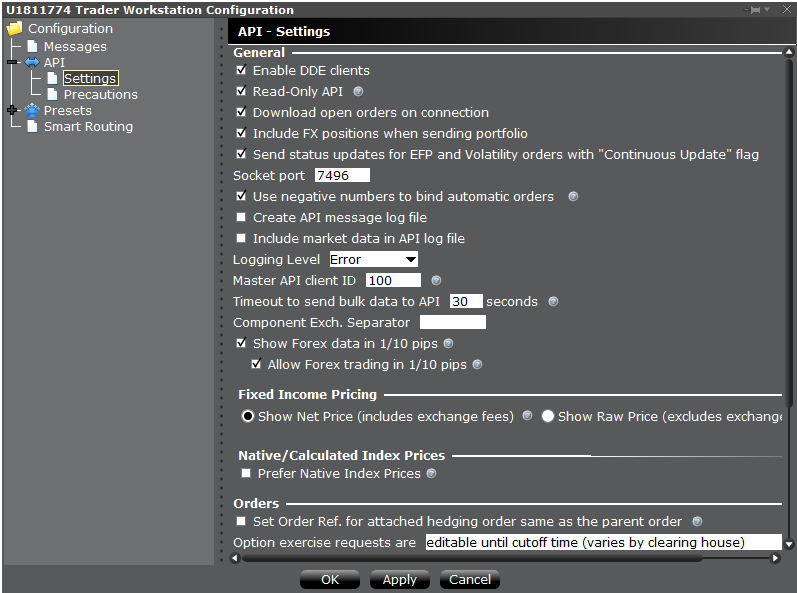Toggle Include FX positions when sending portfolio
797x593 pixels.
(241, 133)
